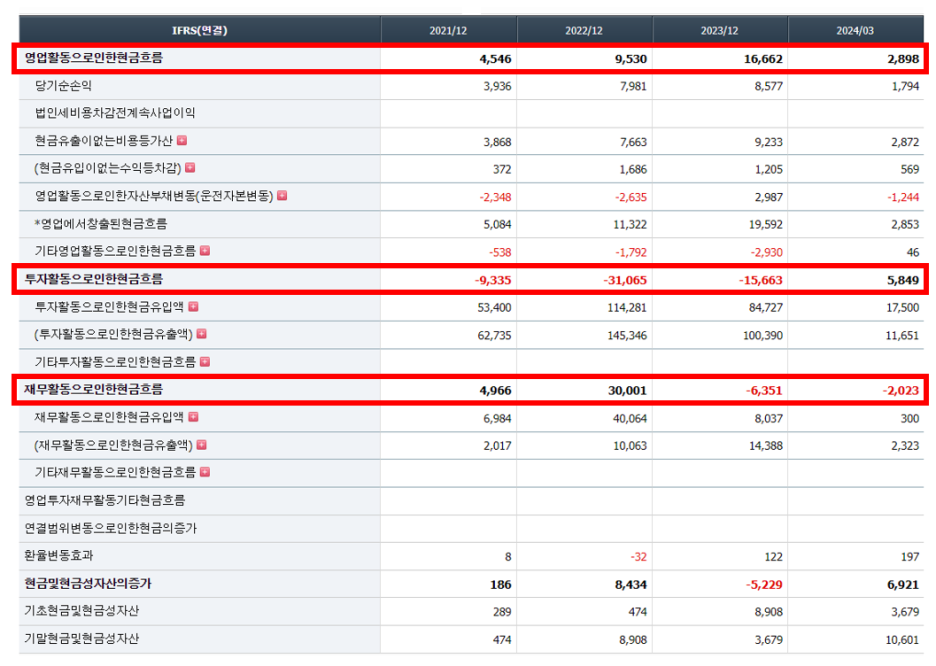936x666 pixels.
Task: Select the 연결범위변동으로인한현금의증가 row label
Action: pyautogui.click(x=110, y=528)
